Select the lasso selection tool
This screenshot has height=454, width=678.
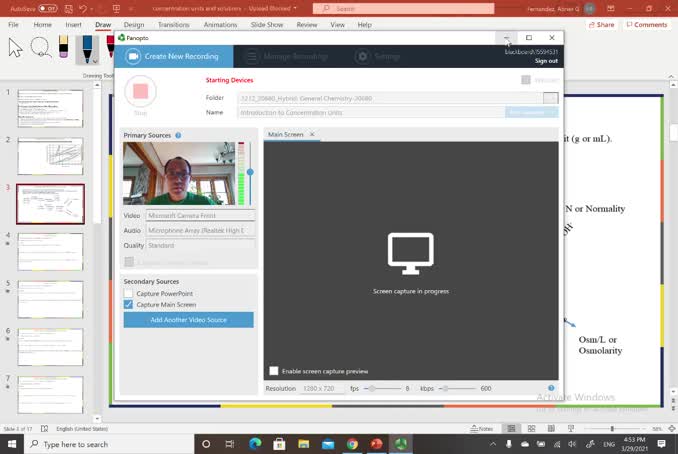[41, 47]
